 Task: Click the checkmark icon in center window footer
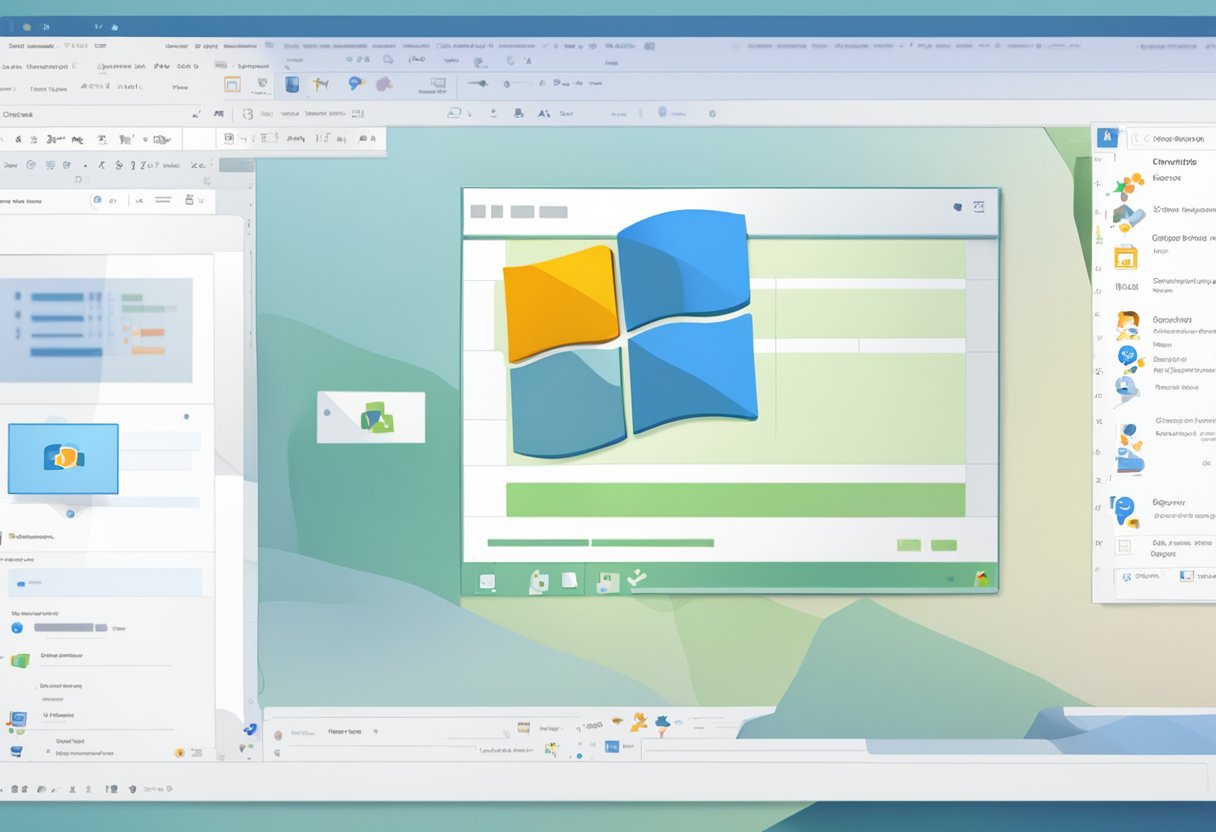[x=636, y=578]
